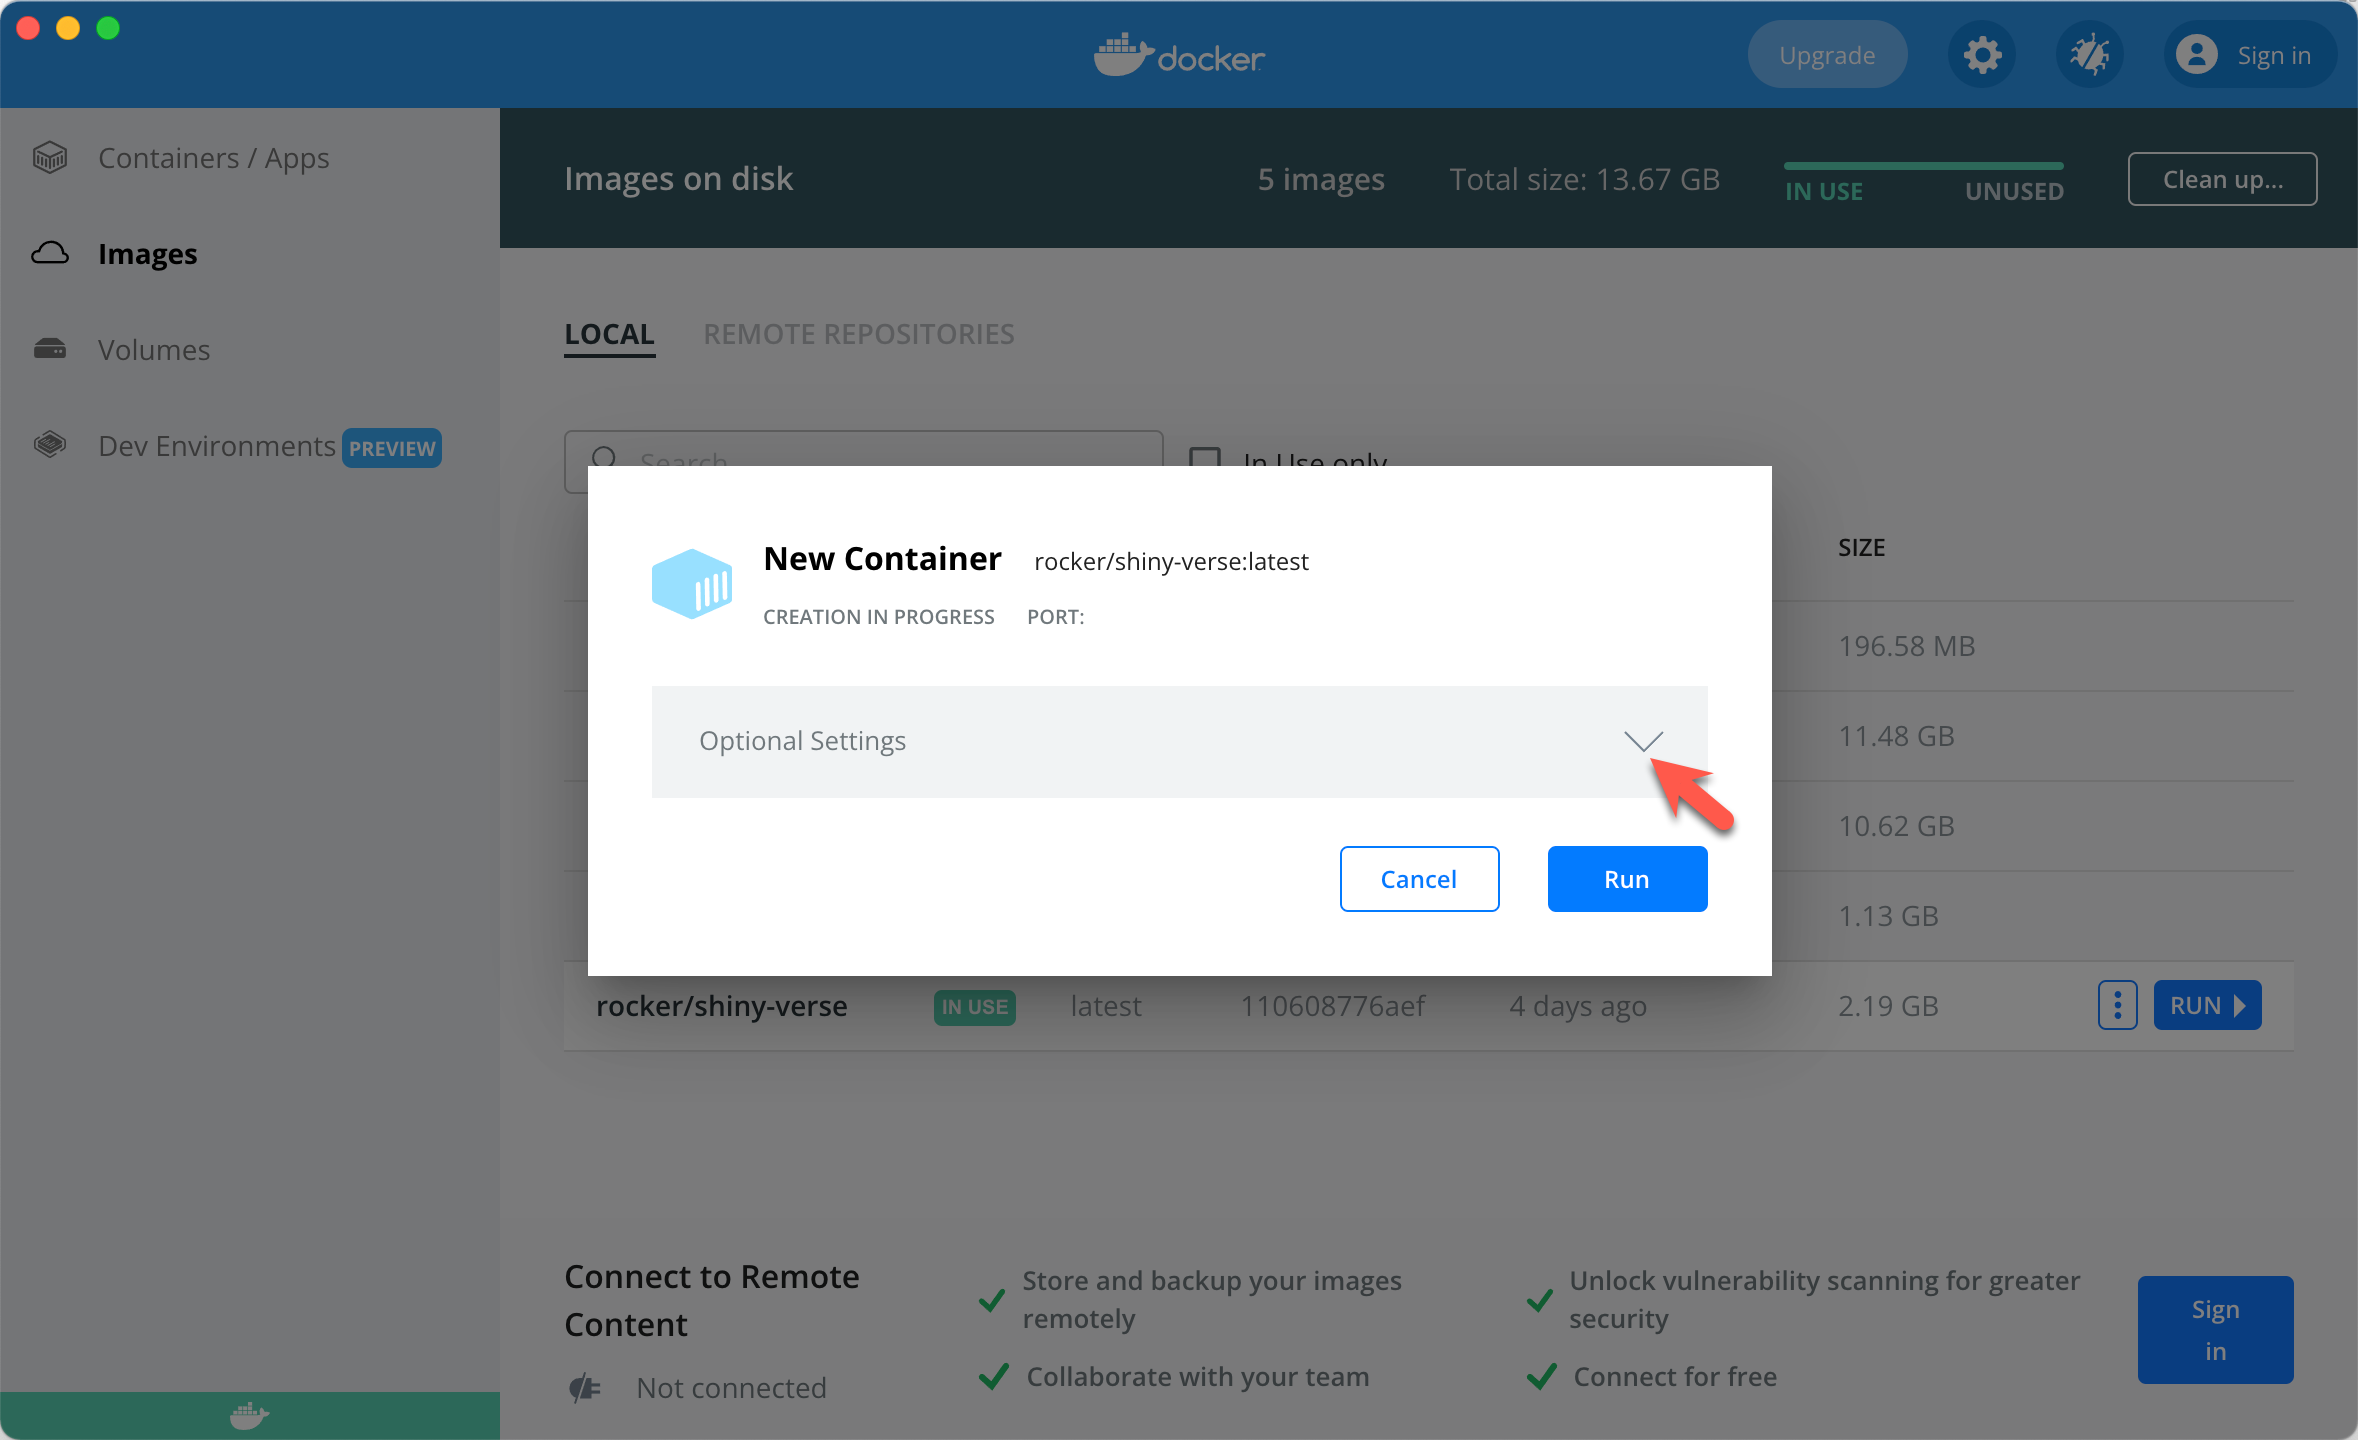Image resolution: width=2358 pixels, height=1440 pixels.
Task: Click 'Total size: 13.67 GB' text
Action: pyautogui.click(x=1584, y=179)
